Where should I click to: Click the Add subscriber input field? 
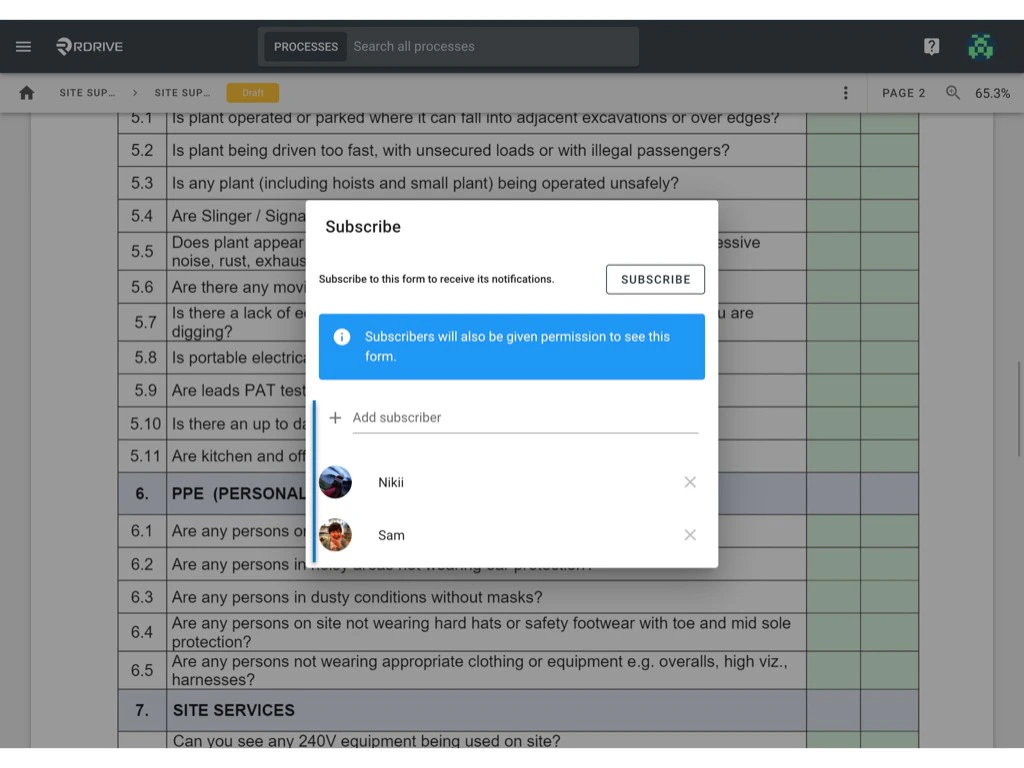[x=525, y=417]
